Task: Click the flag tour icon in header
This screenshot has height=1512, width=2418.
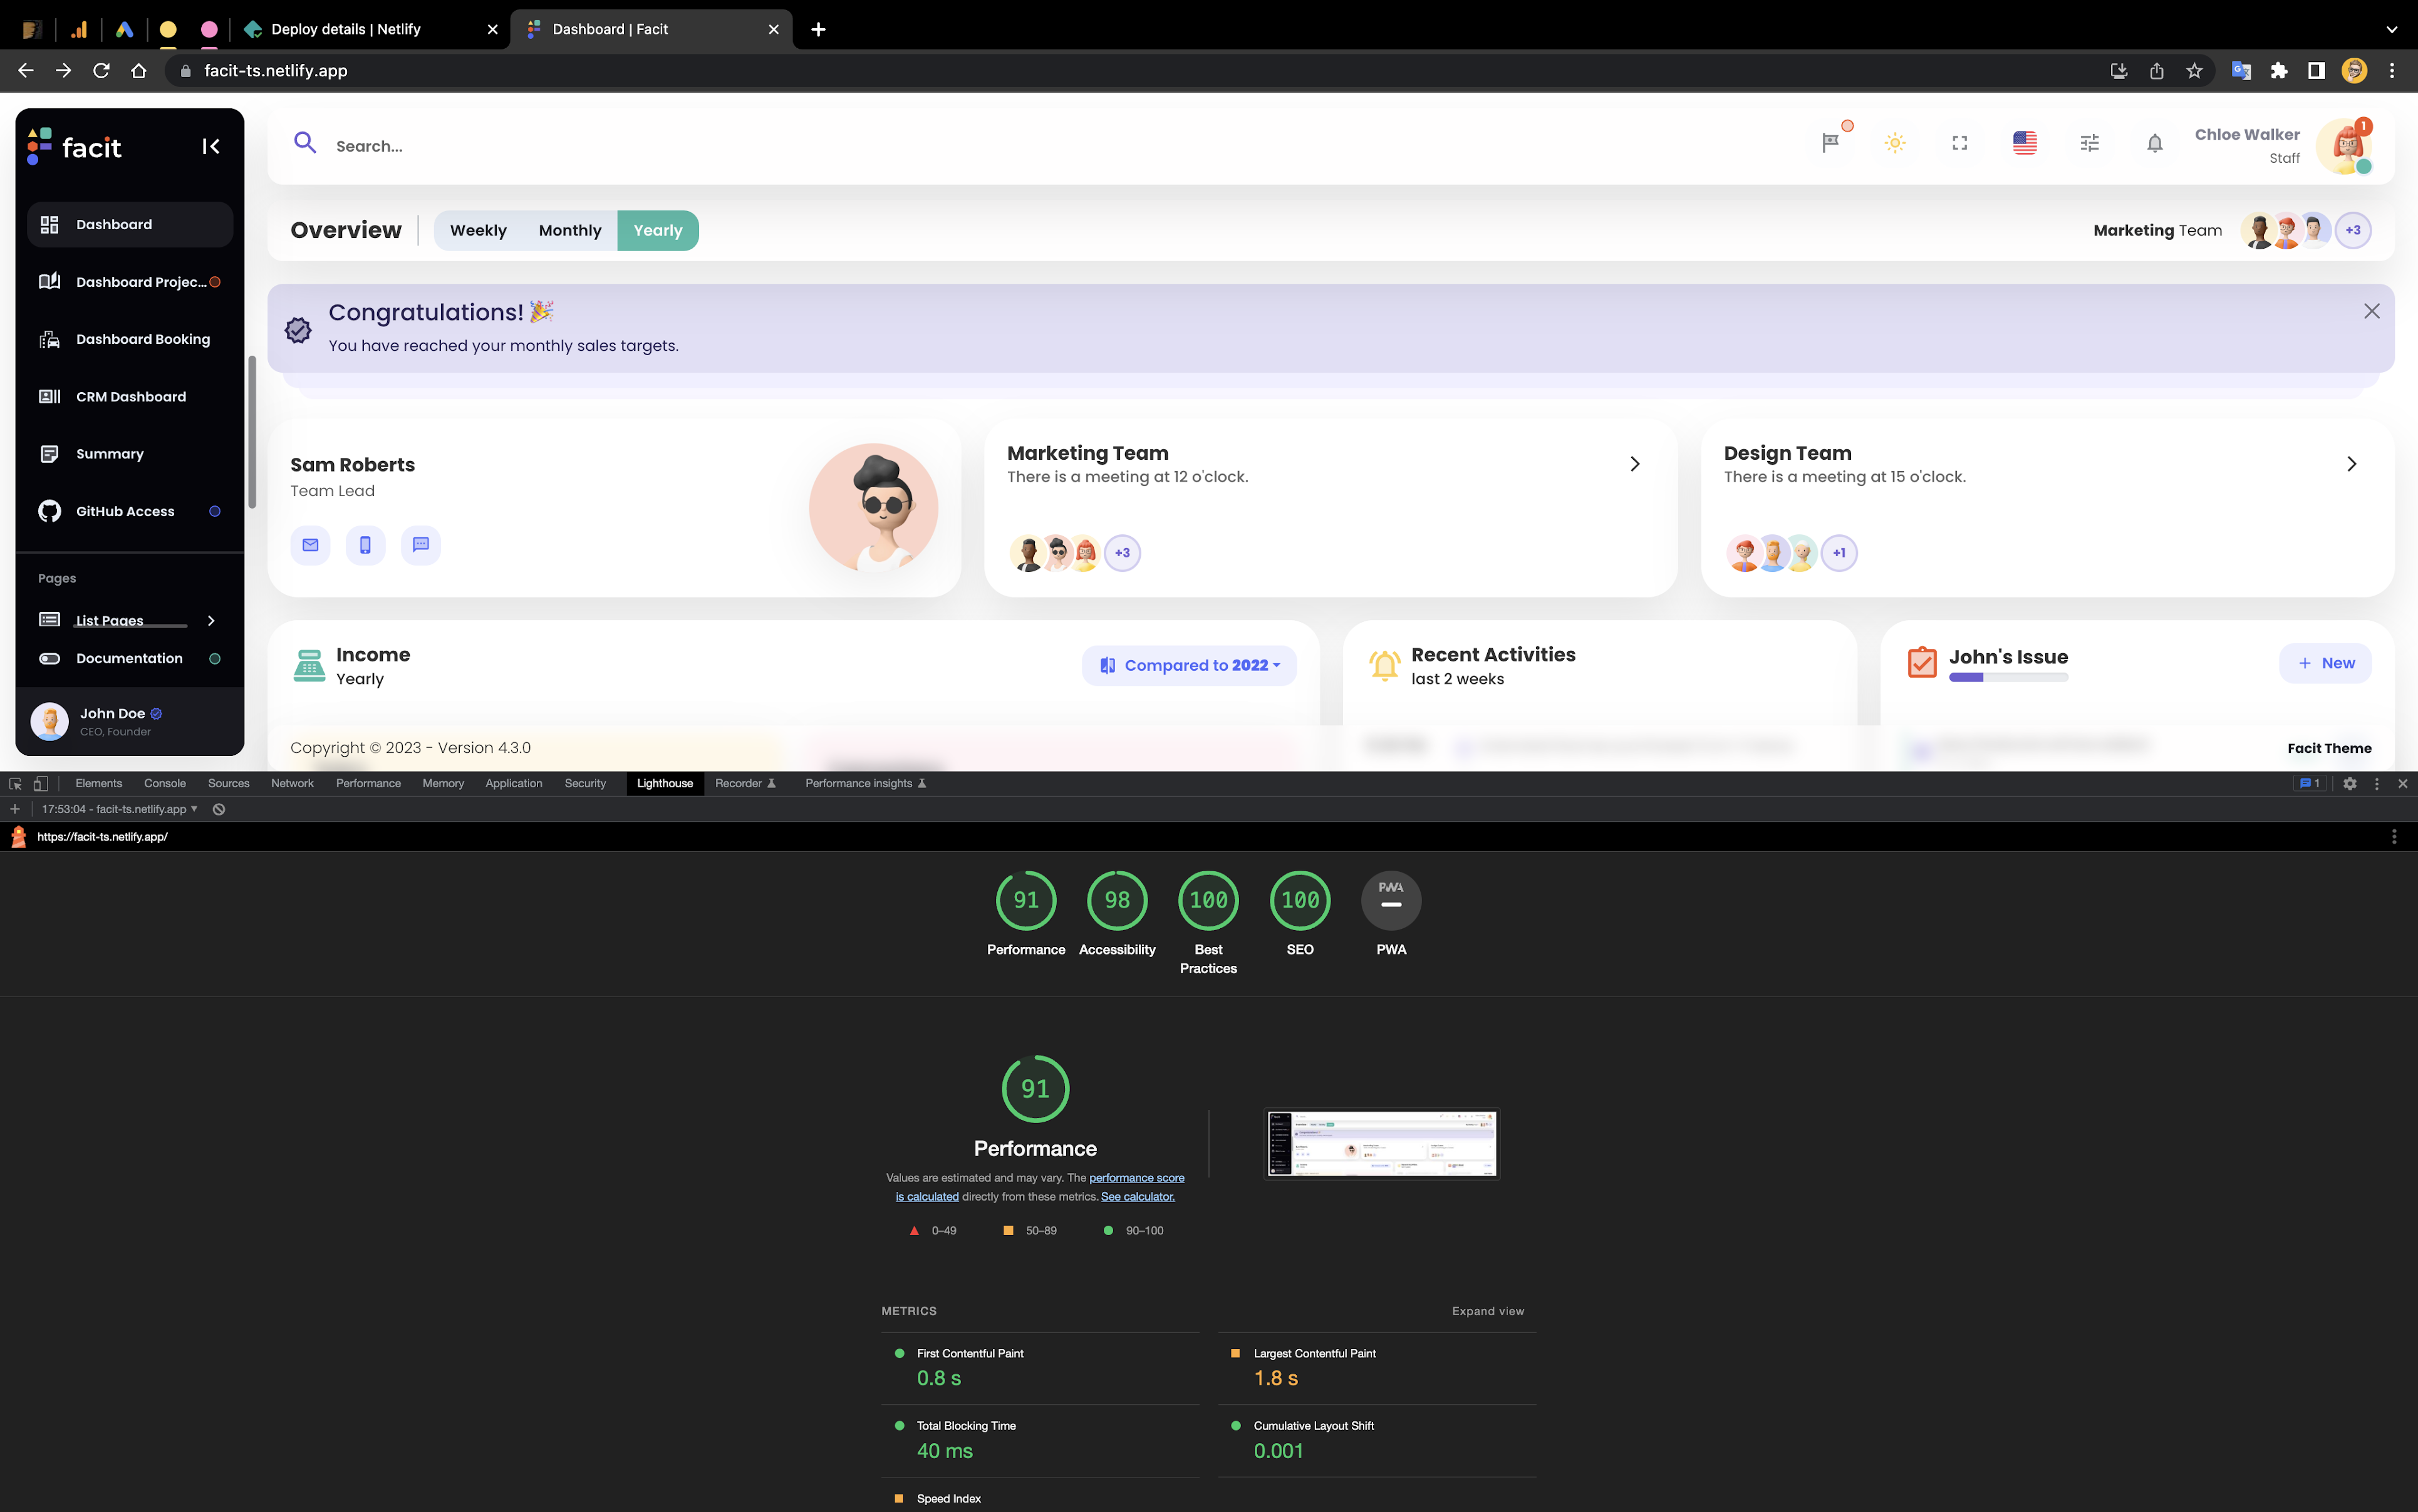Action: (1830, 143)
